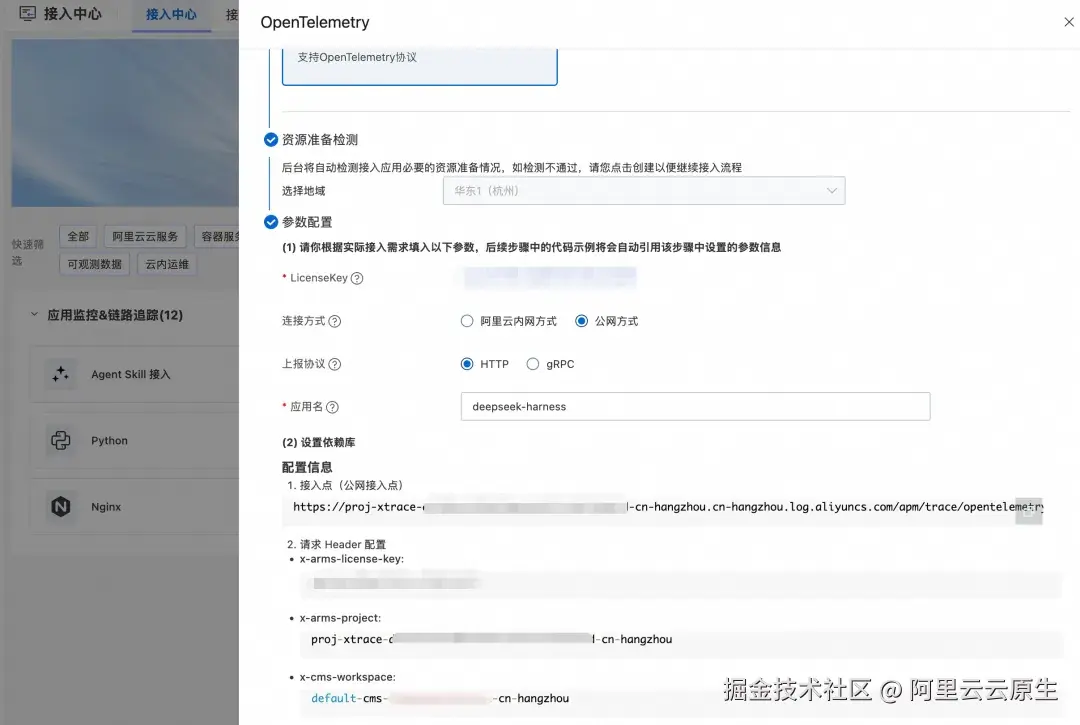Filter by 全部 tag

click(x=78, y=236)
